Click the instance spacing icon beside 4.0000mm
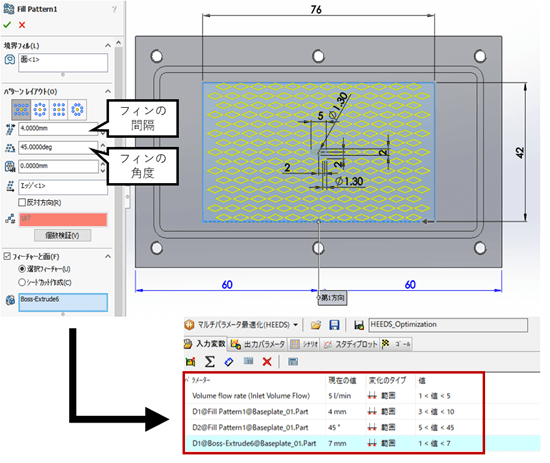 click(10, 129)
